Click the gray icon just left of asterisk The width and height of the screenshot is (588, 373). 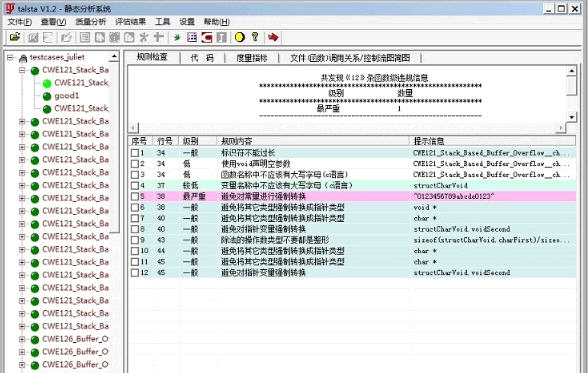(129, 37)
